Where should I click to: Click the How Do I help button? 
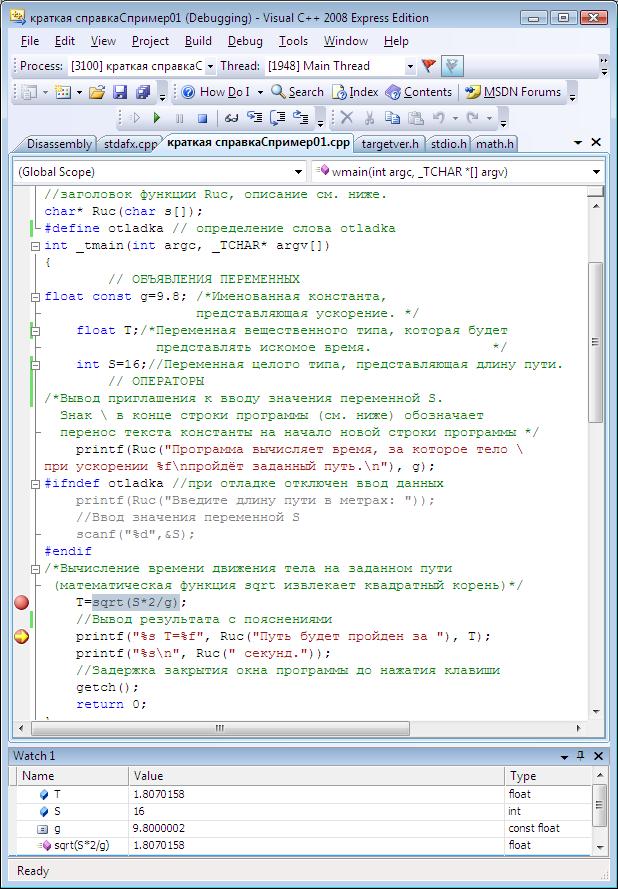click(215, 92)
